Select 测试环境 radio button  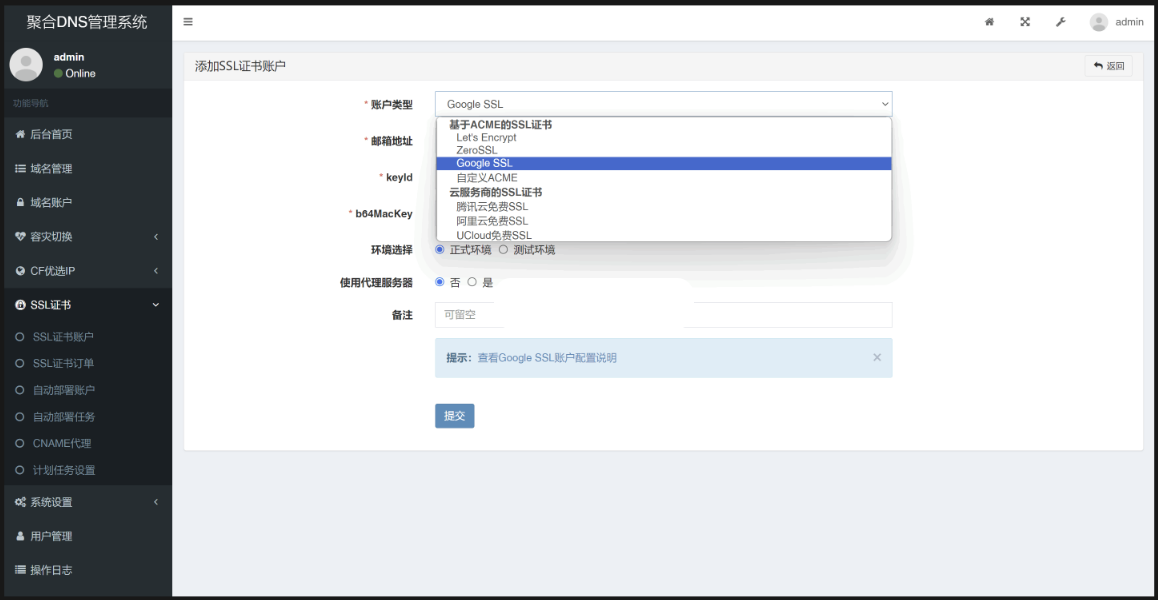(504, 250)
